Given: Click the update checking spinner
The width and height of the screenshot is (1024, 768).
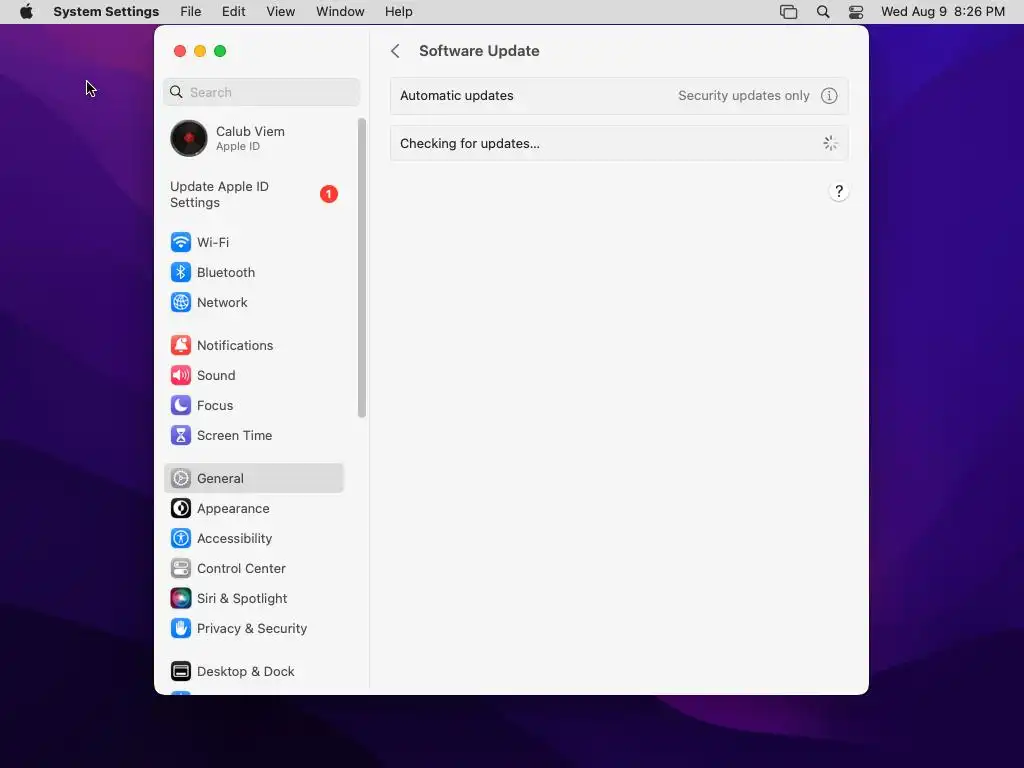Looking at the screenshot, I should 830,144.
